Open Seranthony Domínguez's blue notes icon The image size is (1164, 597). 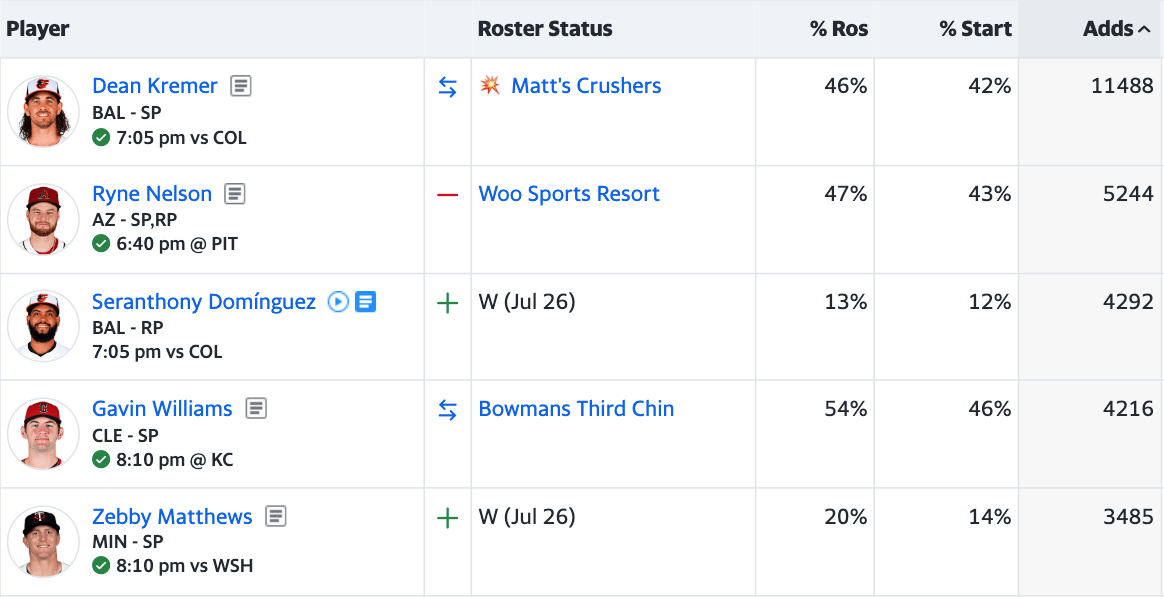point(366,302)
